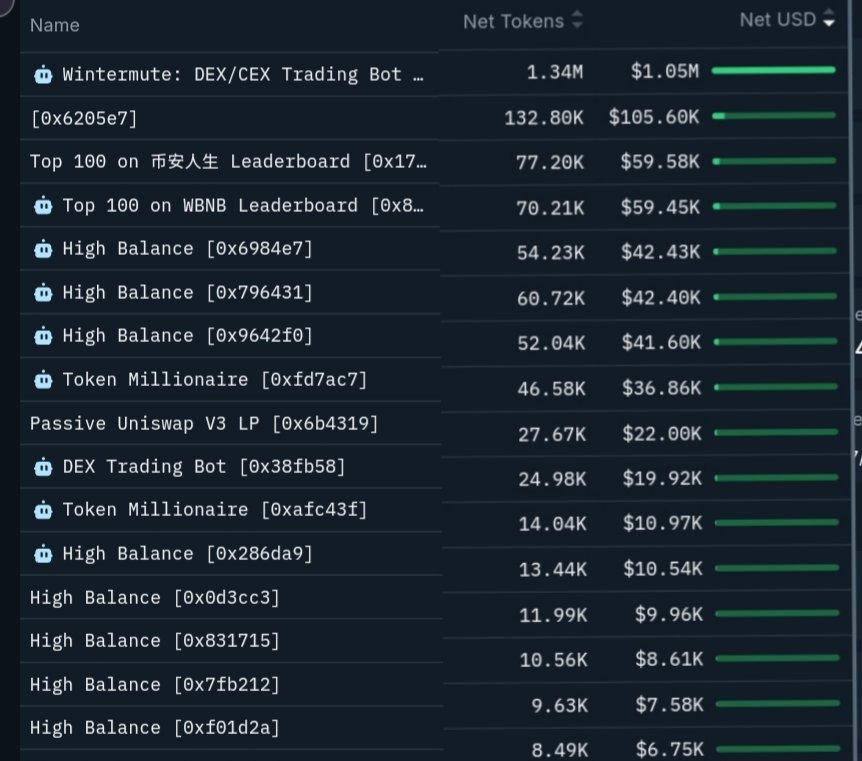
Task: Open Passive Uniswap V3 LP [0x6b4319]
Action: (x=204, y=423)
